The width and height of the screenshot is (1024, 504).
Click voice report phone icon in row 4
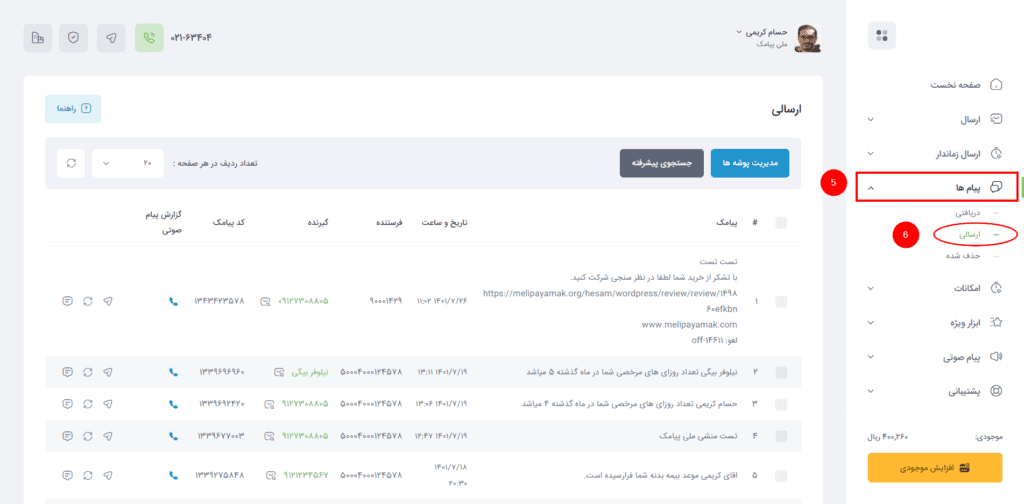coord(173,435)
